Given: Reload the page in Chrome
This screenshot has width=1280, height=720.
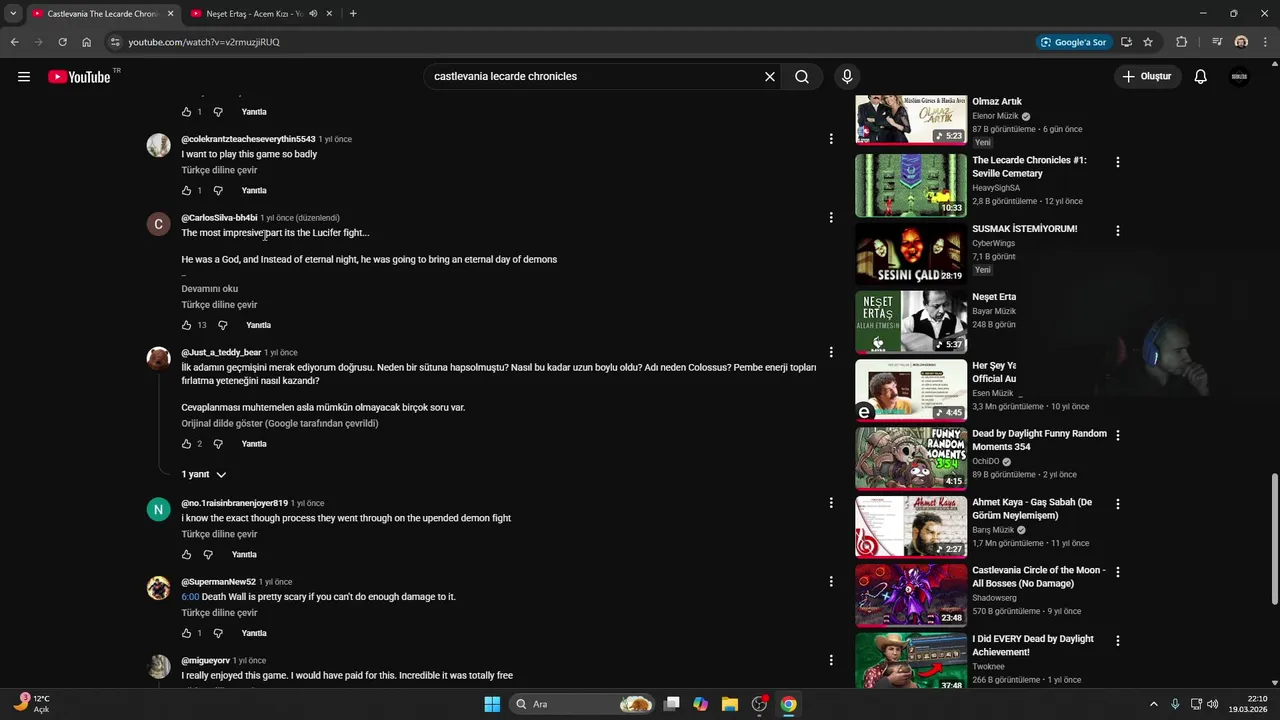Looking at the screenshot, I should click(x=62, y=42).
